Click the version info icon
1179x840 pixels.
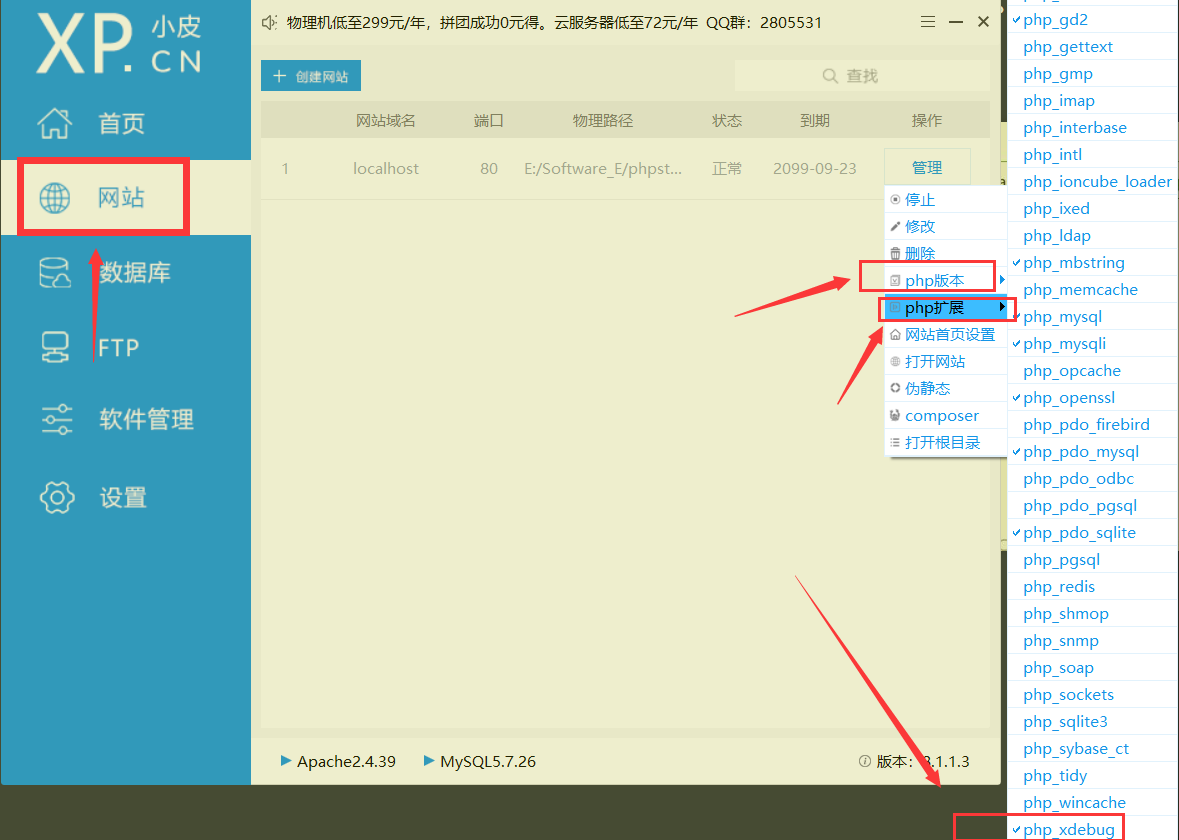[x=865, y=761]
